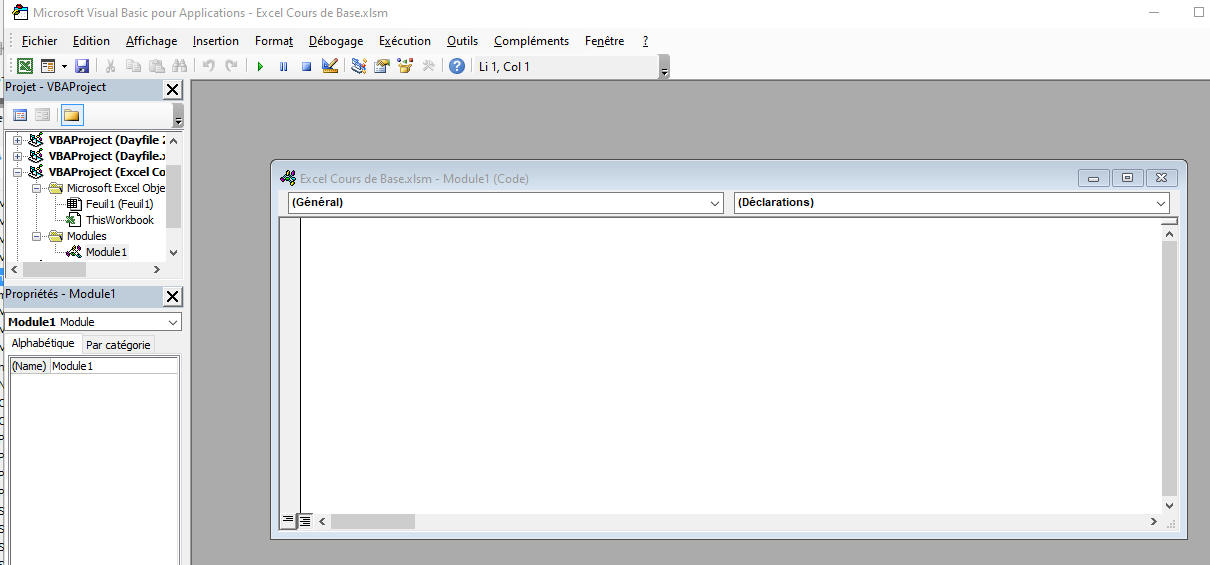Open the ? help menu
Viewport: 1210px width, 565px height.
coord(645,41)
